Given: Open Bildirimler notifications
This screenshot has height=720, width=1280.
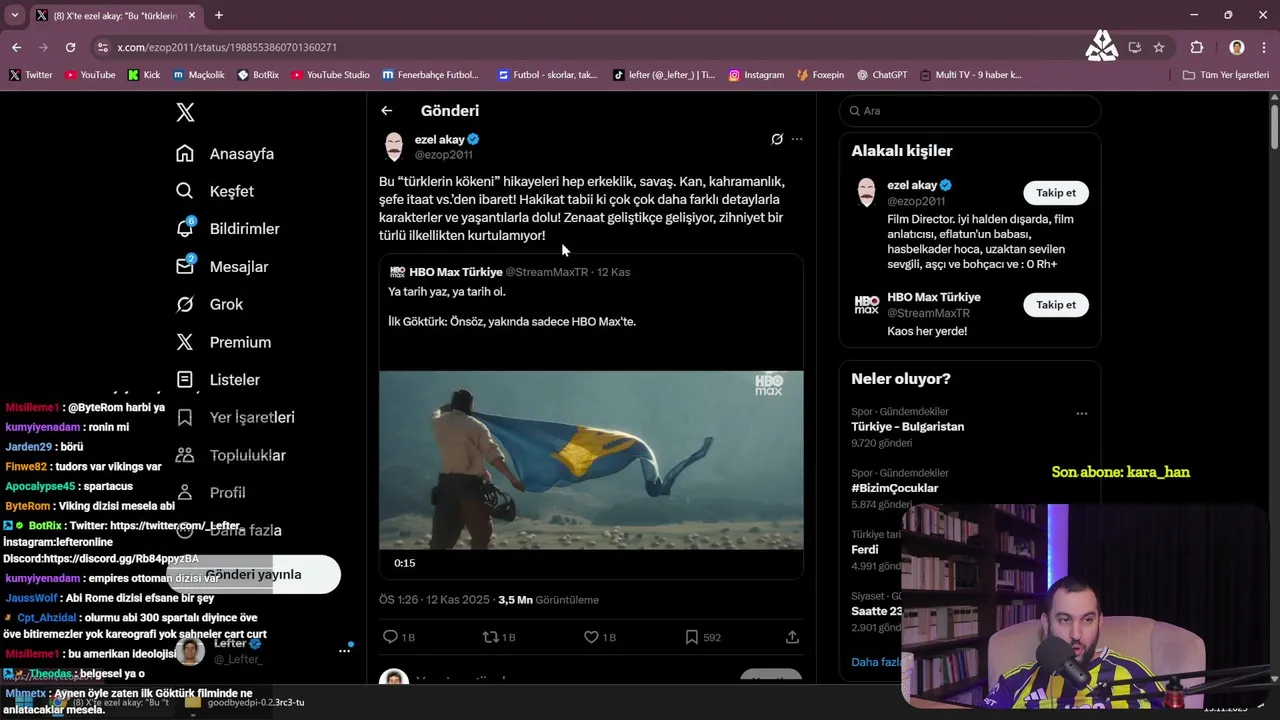Looking at the screenshot, I should (228, 229).
